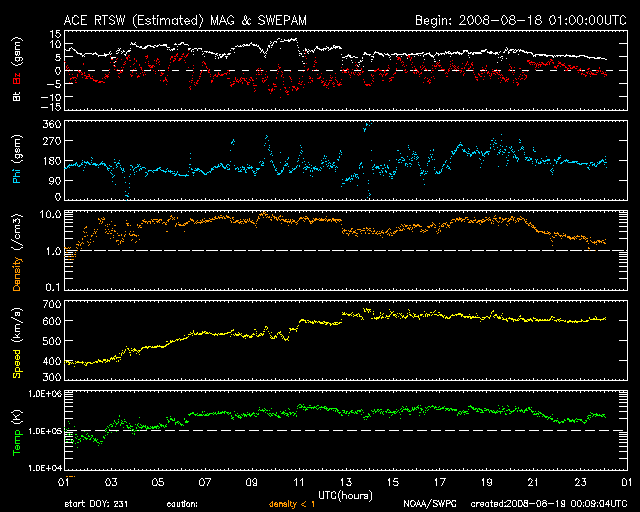Click the '05' hour tick label
Image resolution: width=640 pixels, height=512 pixels.
point(158,482)
